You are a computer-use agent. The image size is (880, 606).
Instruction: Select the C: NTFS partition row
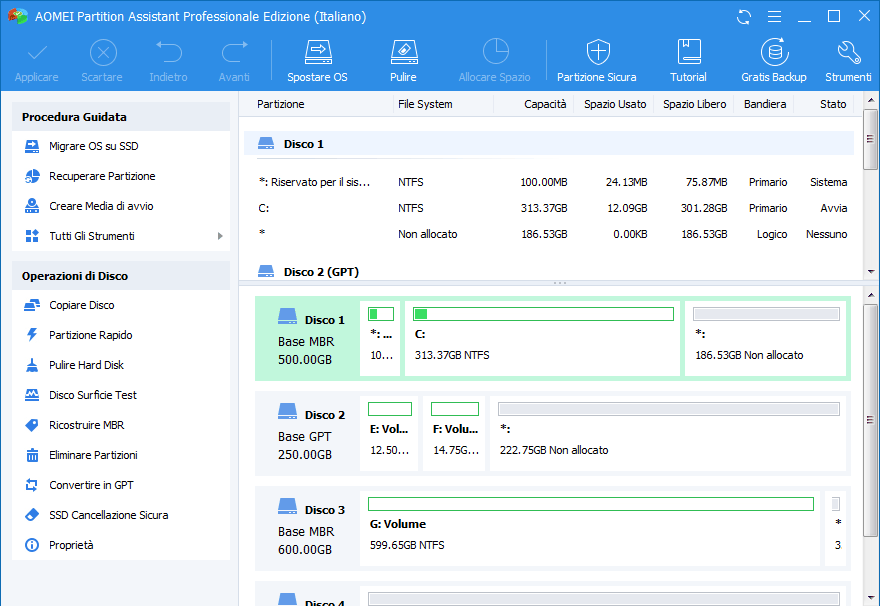point(550,208)
